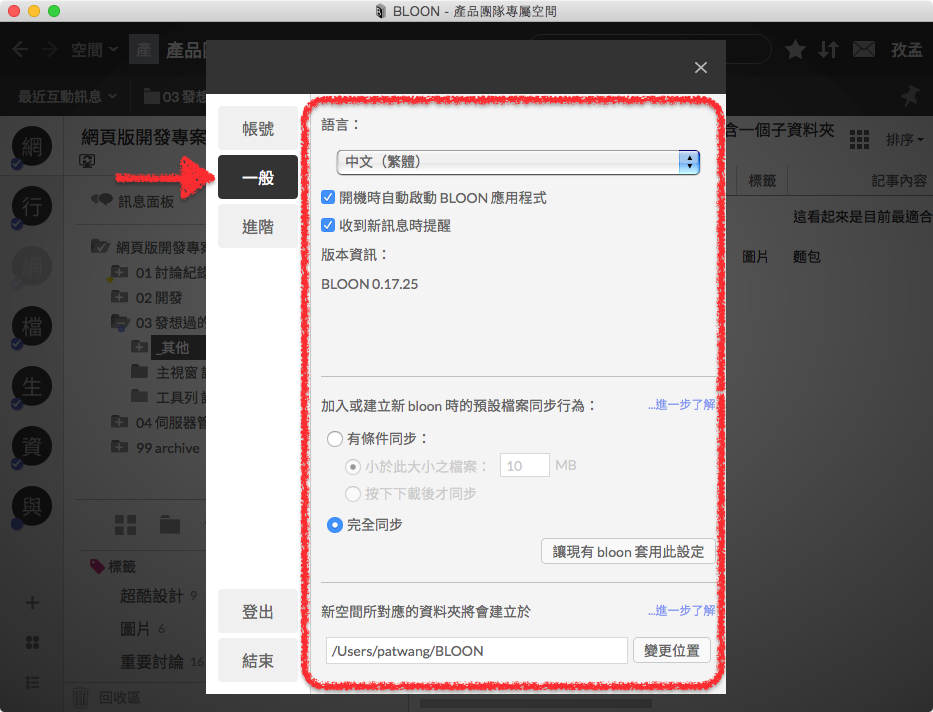Click the file size MB input field
Viewport: 933px width, 712px height.
524,465
